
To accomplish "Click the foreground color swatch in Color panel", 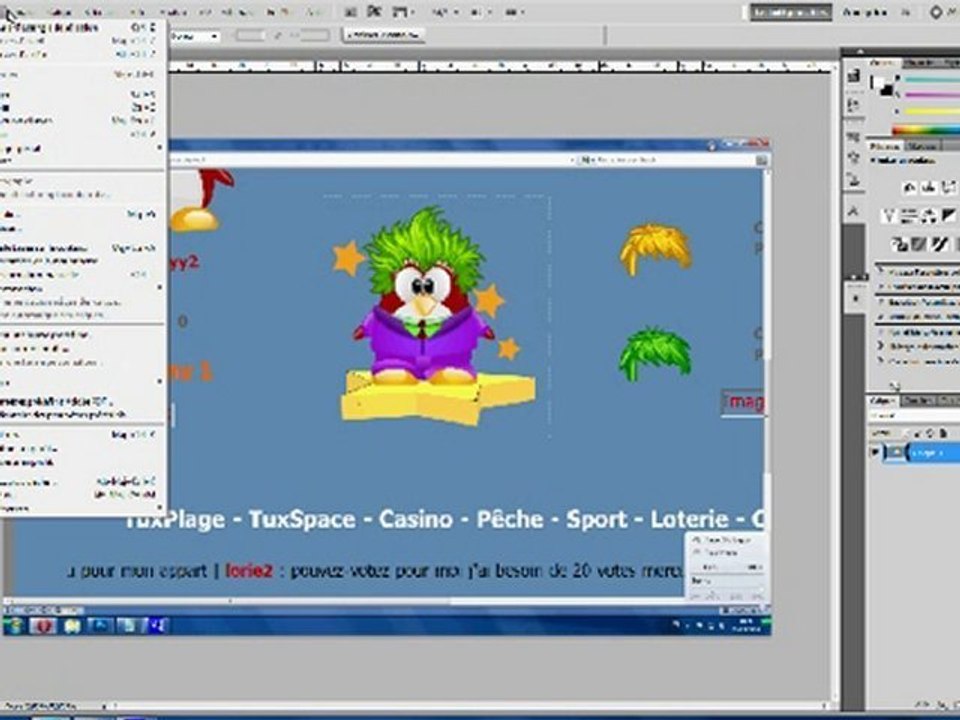I will click(879, 82).
